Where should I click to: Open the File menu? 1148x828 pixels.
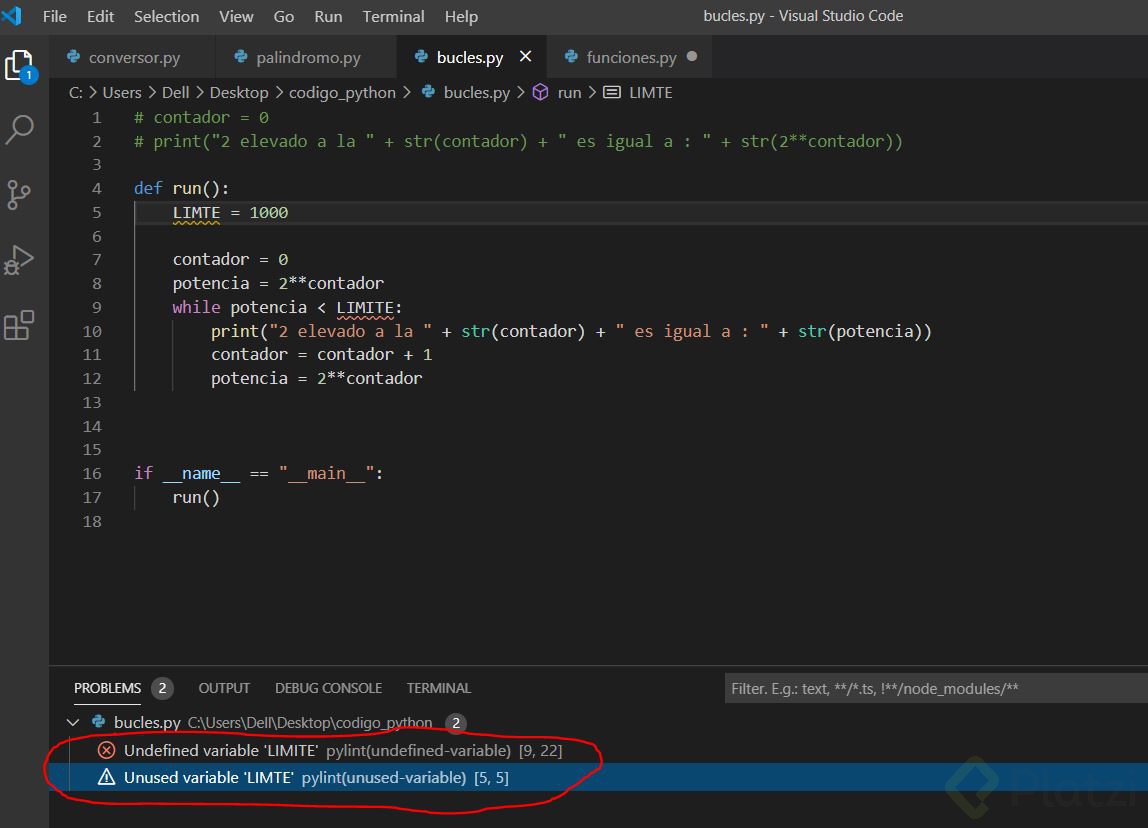54,16
